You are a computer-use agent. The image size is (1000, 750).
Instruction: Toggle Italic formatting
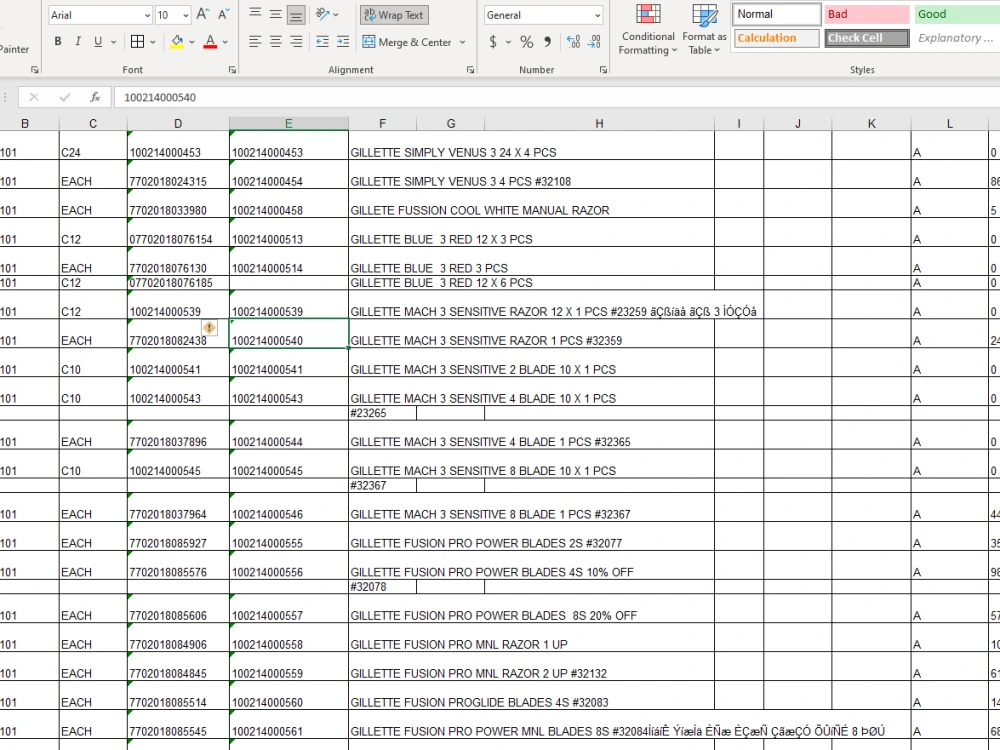pyautogui.click(x=78, y=41)
